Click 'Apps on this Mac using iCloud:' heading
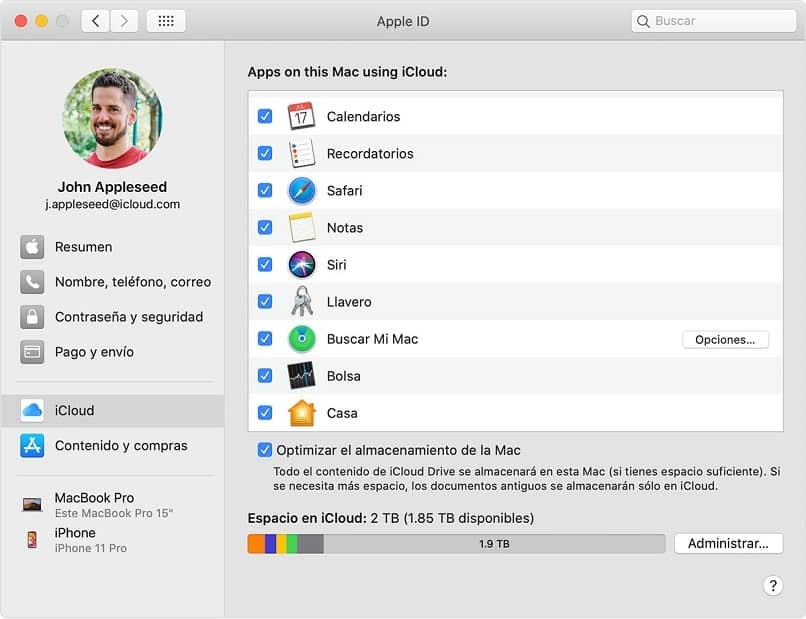This screenshot has width=806, height=619. pyautogui.click(x=347, y=72)
